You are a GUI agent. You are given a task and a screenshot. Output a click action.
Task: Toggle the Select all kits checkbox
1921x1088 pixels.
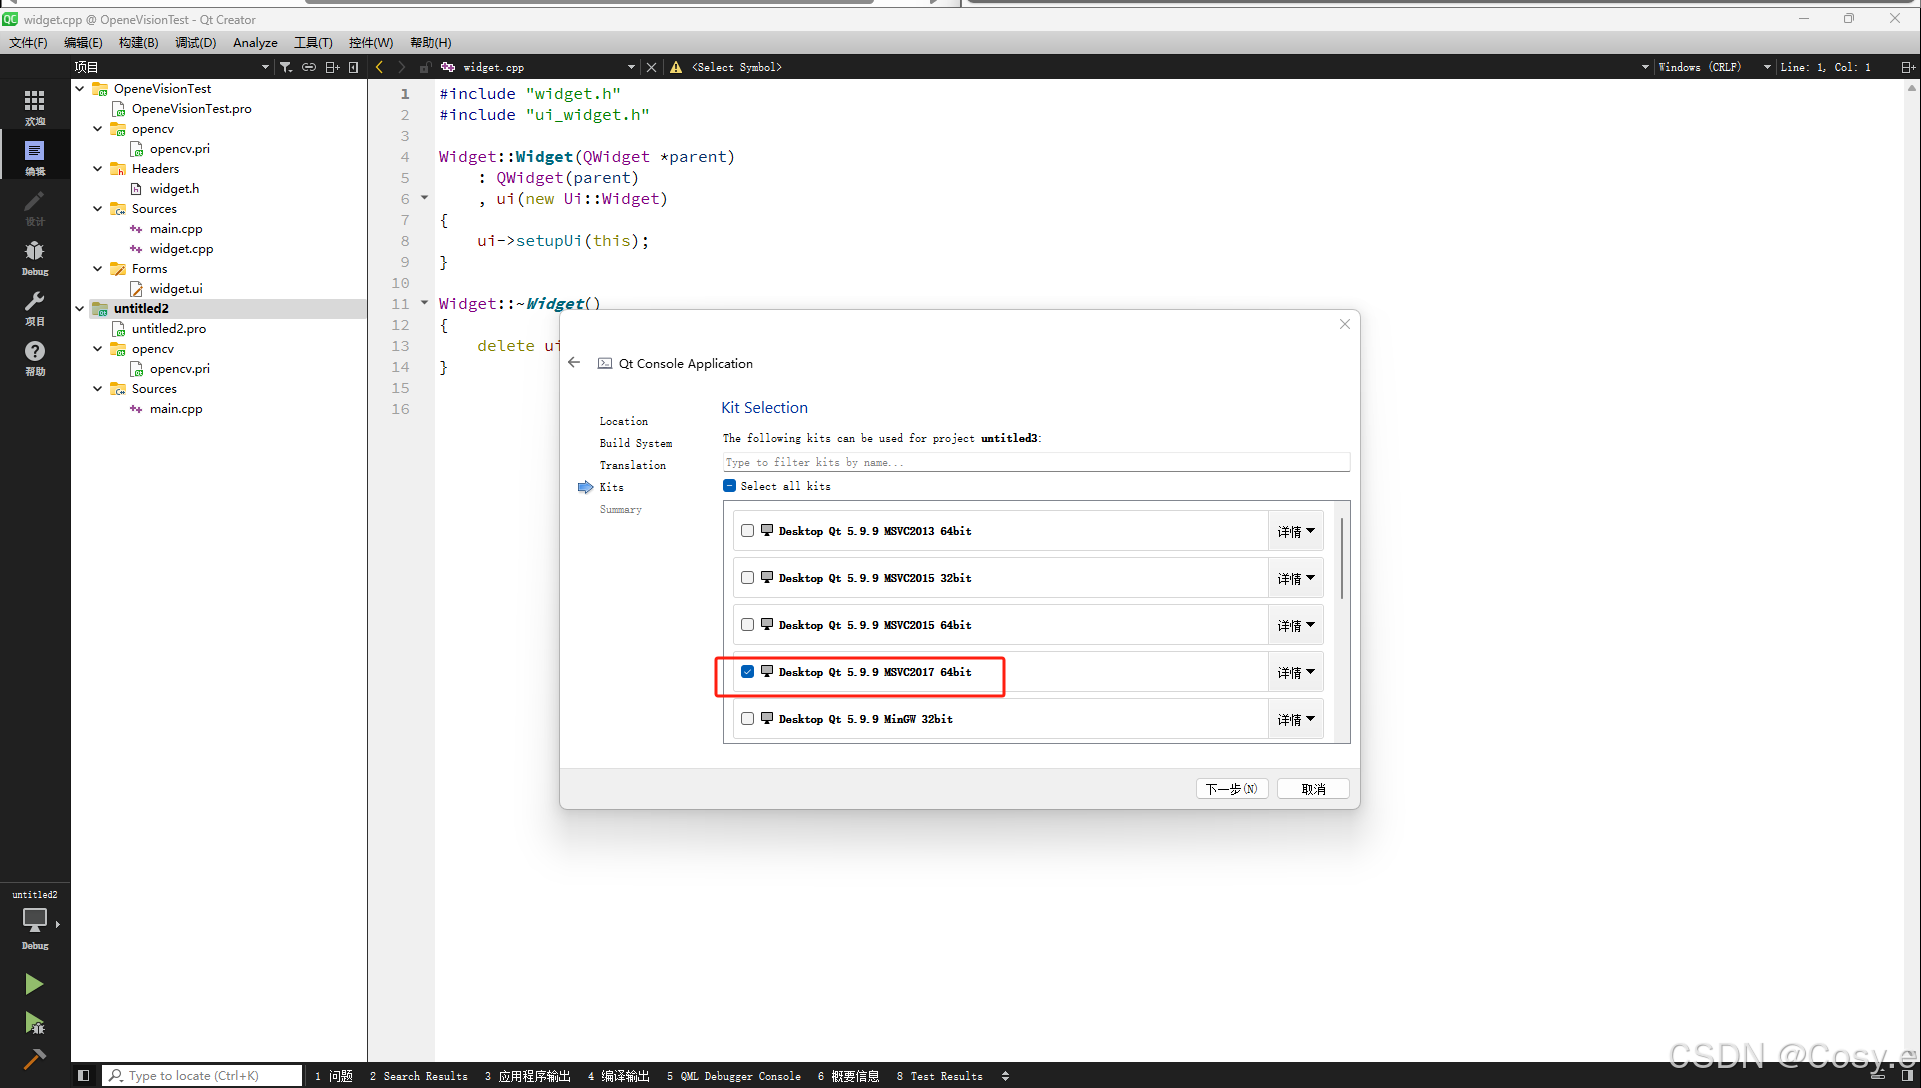729,486
